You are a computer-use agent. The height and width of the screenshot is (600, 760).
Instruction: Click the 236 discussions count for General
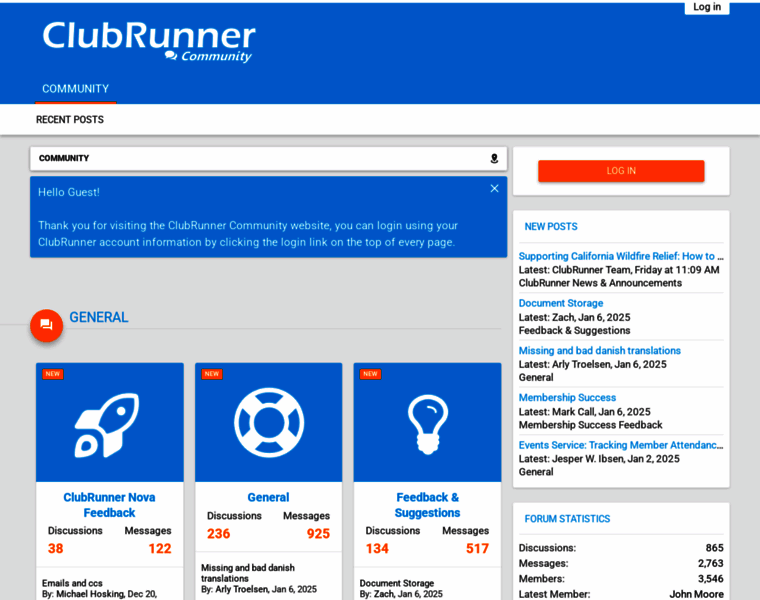click(x=219, y=534)
